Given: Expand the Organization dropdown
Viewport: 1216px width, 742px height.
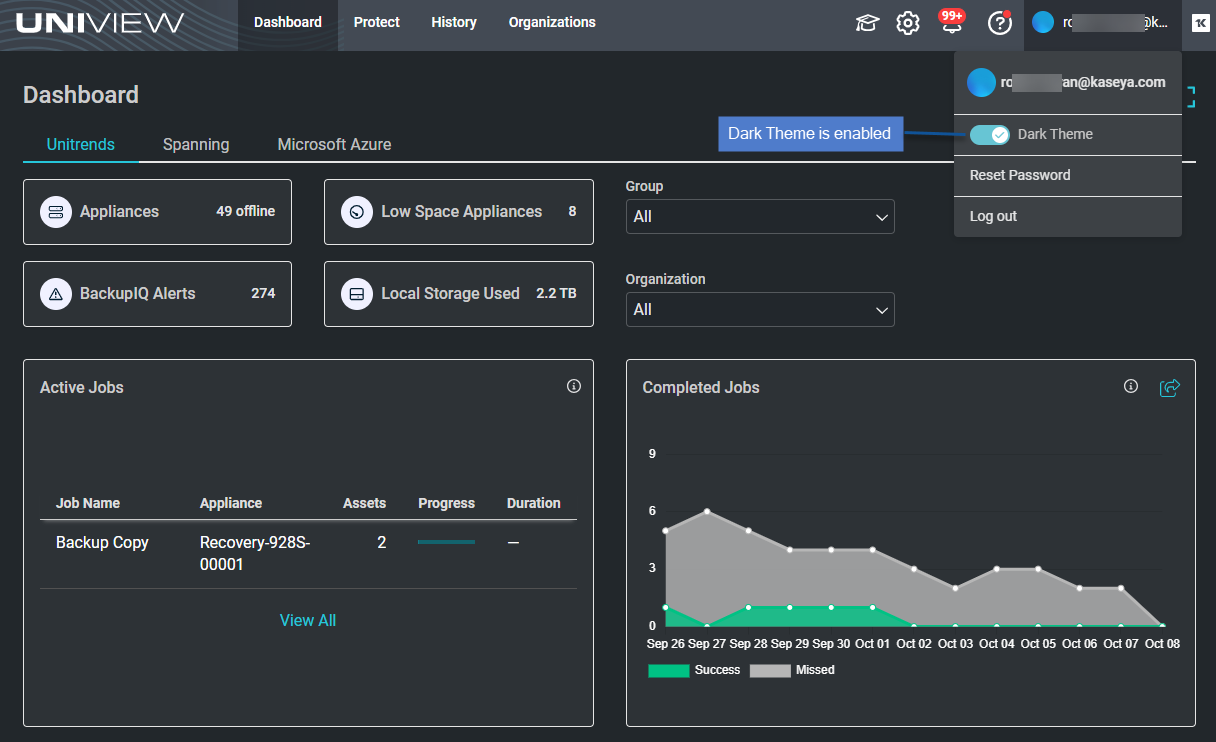Looking at the screenshot, I should click(760, 310).
